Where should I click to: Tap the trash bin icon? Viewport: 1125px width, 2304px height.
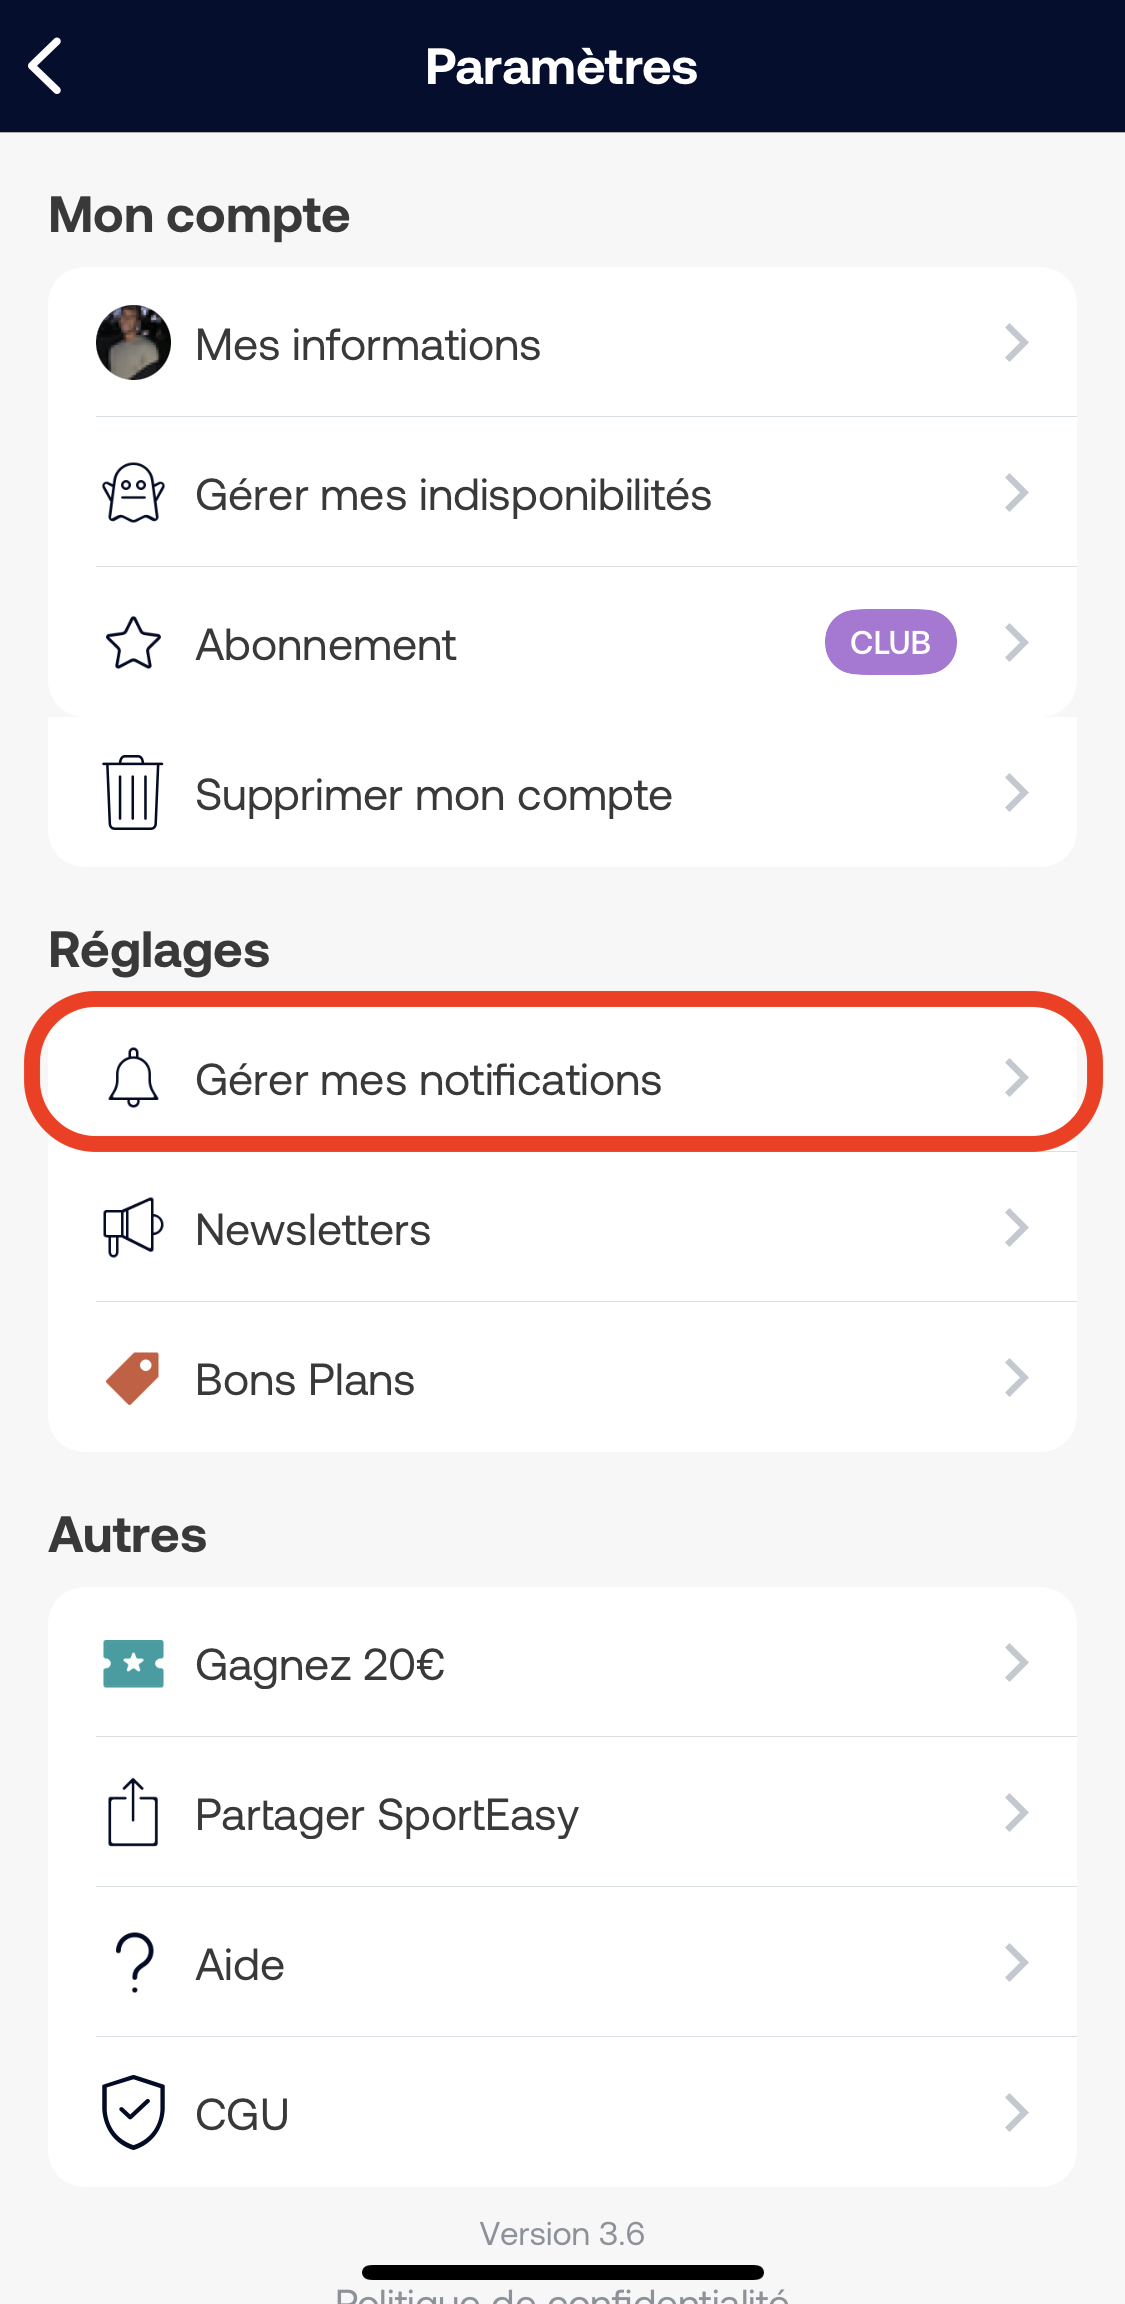[x=133, y=792]
